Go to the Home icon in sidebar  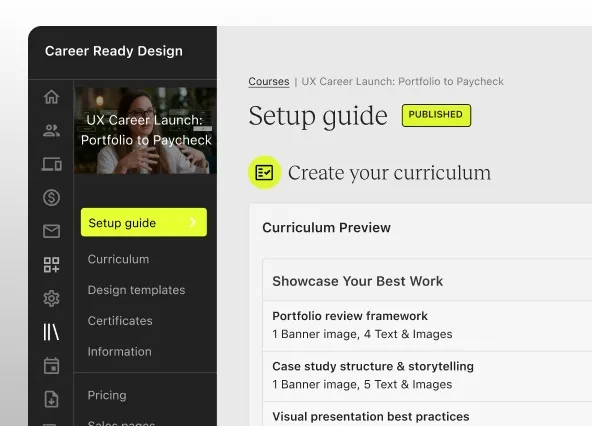[x=51, y=97]
